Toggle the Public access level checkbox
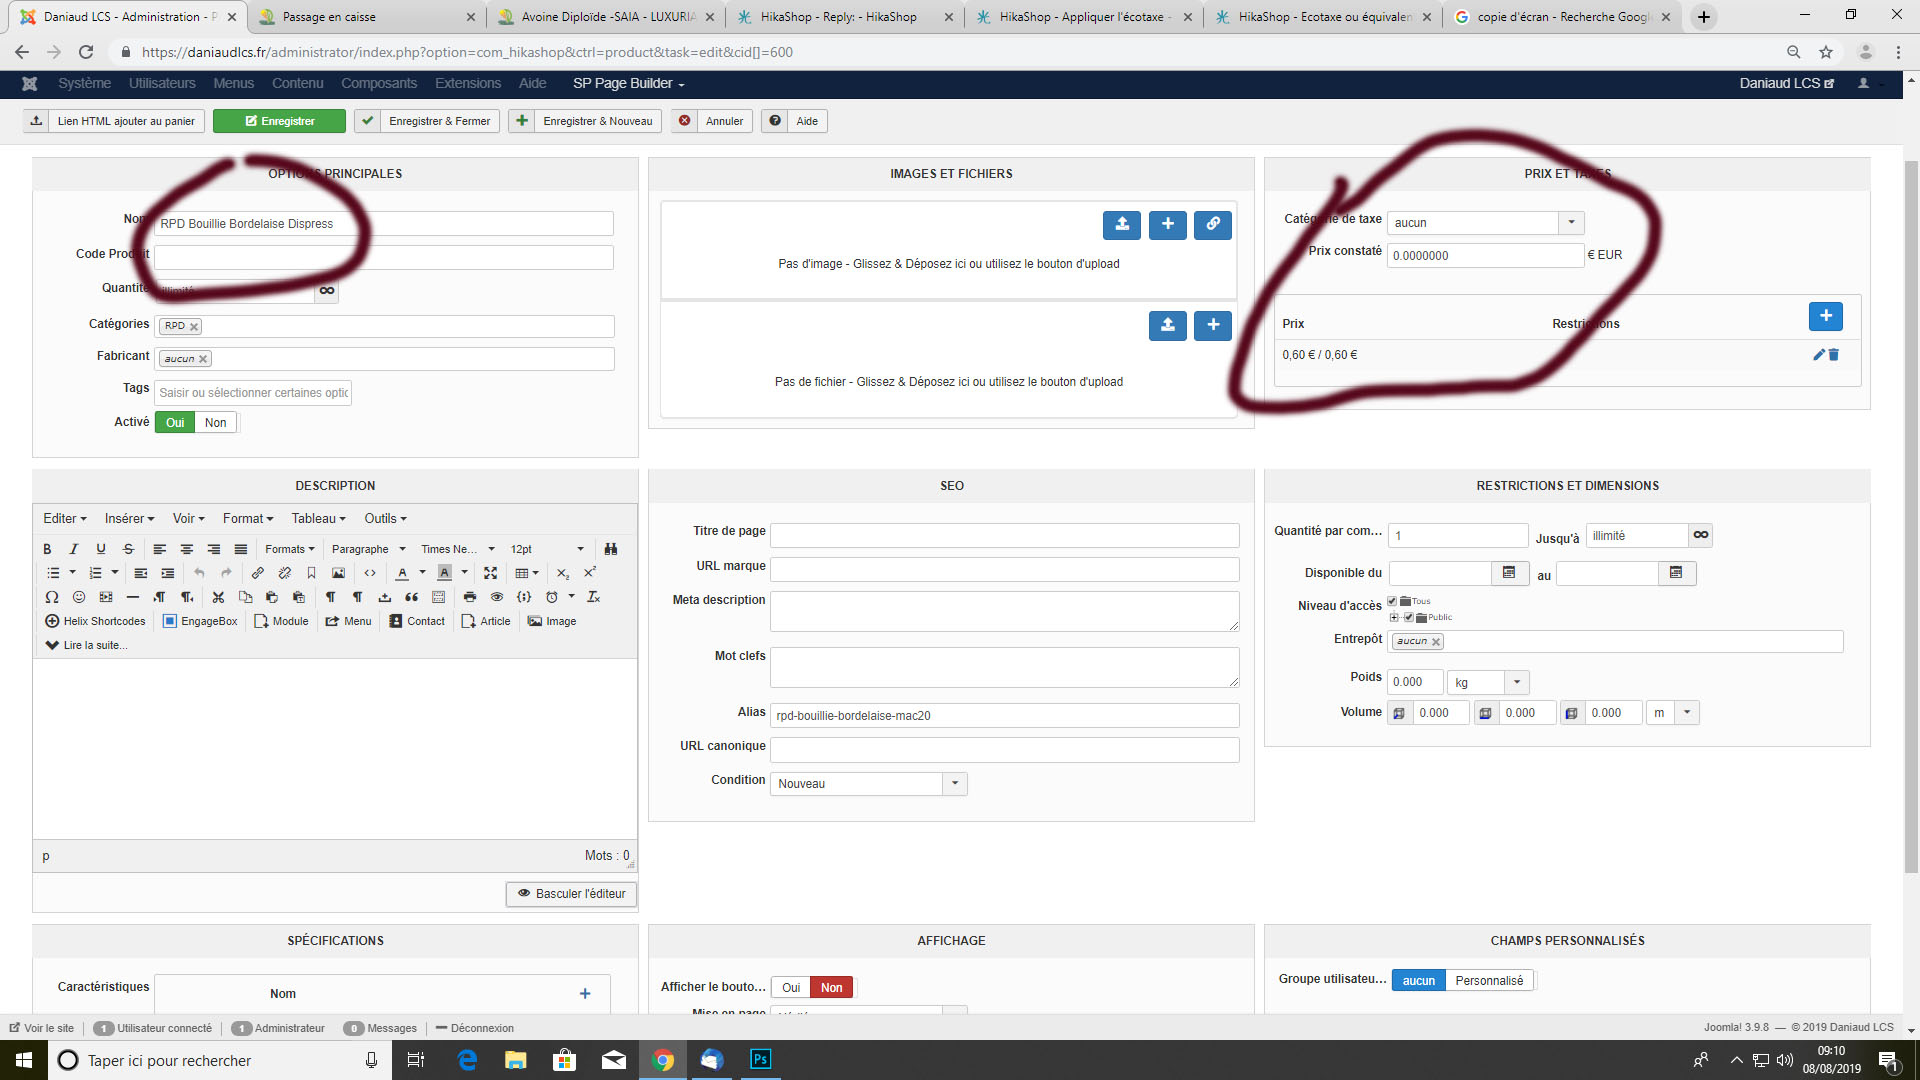This screenshot has height=1080, width=1920. (1408, 617)
